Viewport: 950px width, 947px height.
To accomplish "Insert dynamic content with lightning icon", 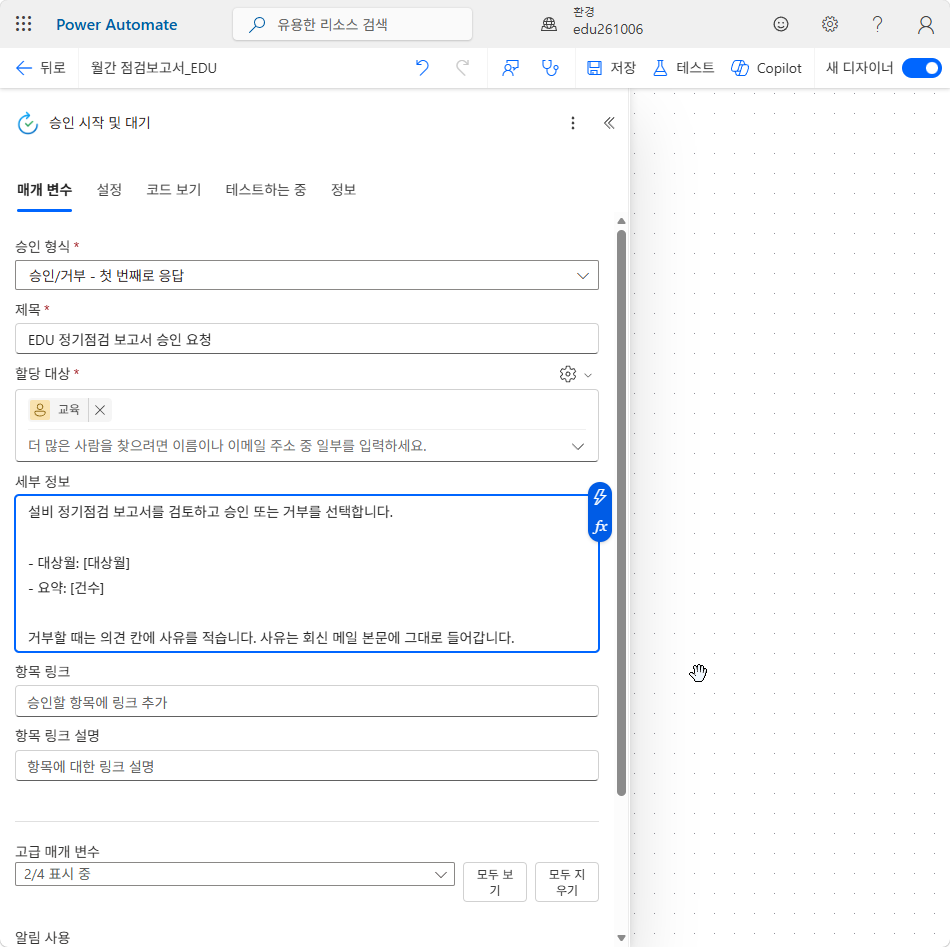I will [600, 497].
